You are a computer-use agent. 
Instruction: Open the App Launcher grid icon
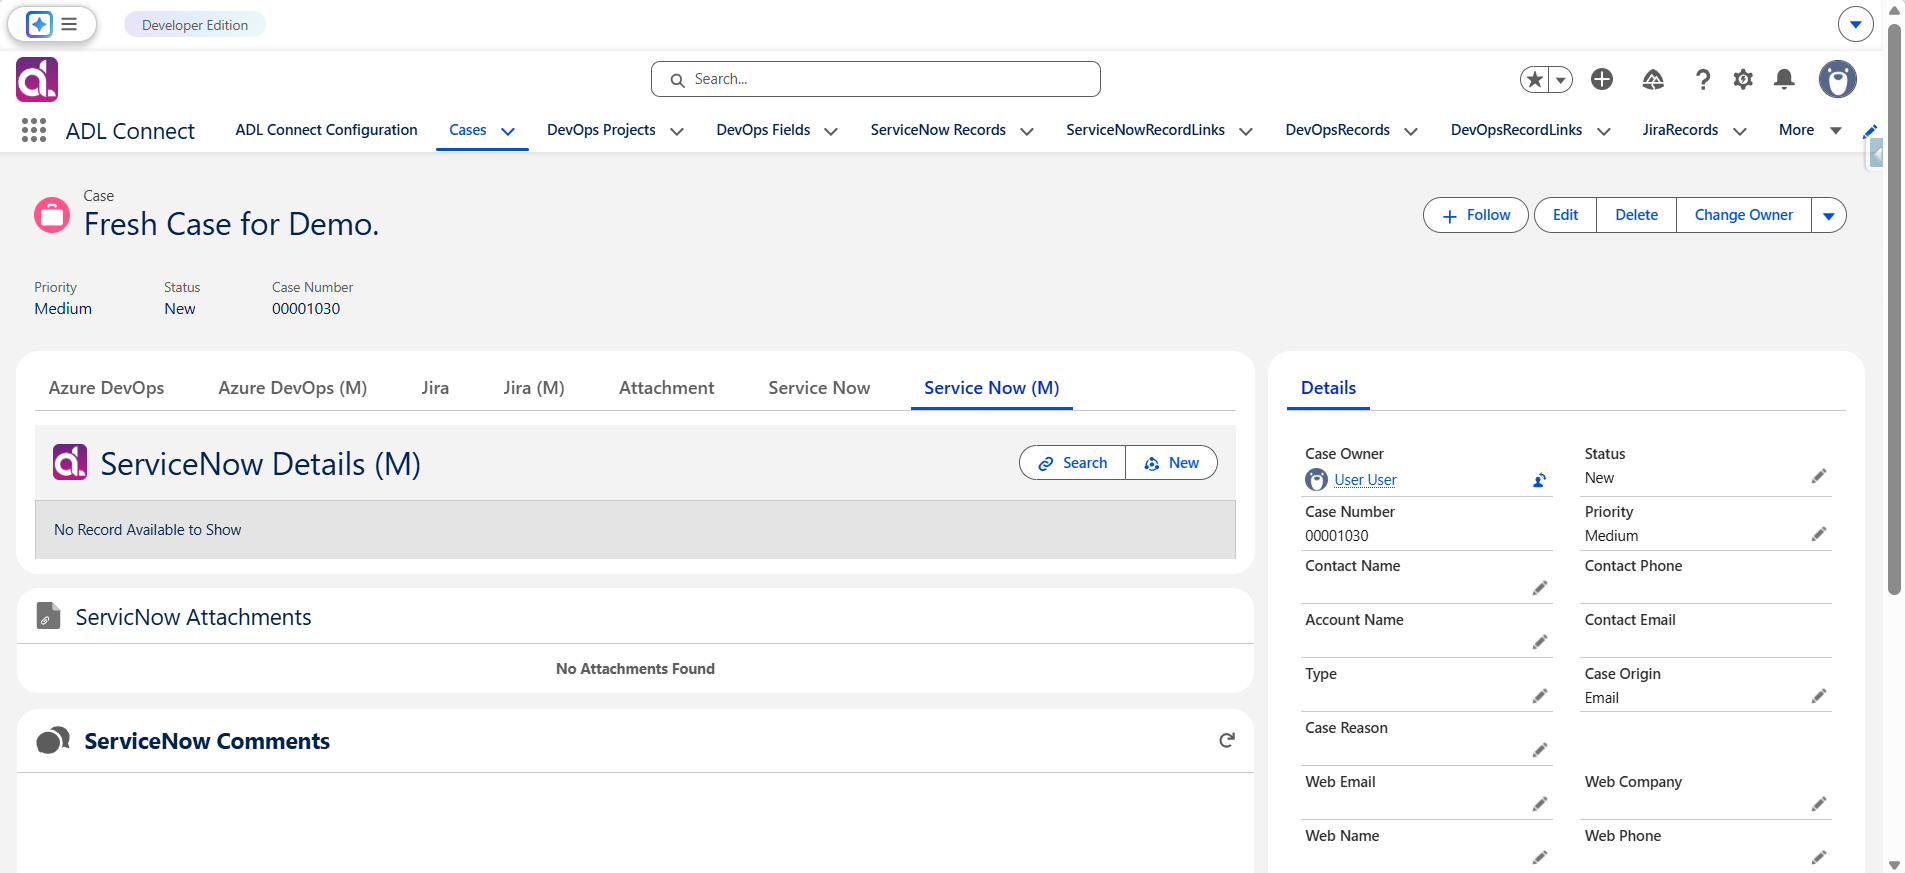pos(34,130)
